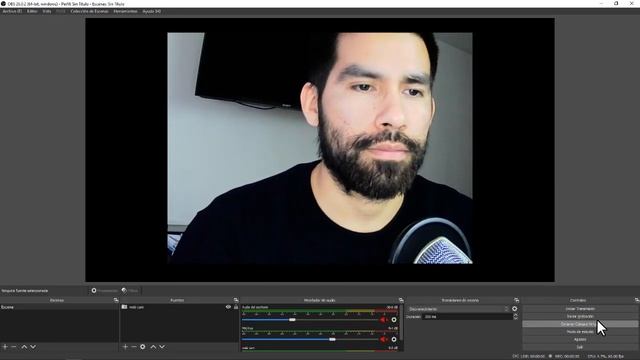640x360 pixels.
Task: Open the Colección de Escenas menu
Action: coord(89,11)
